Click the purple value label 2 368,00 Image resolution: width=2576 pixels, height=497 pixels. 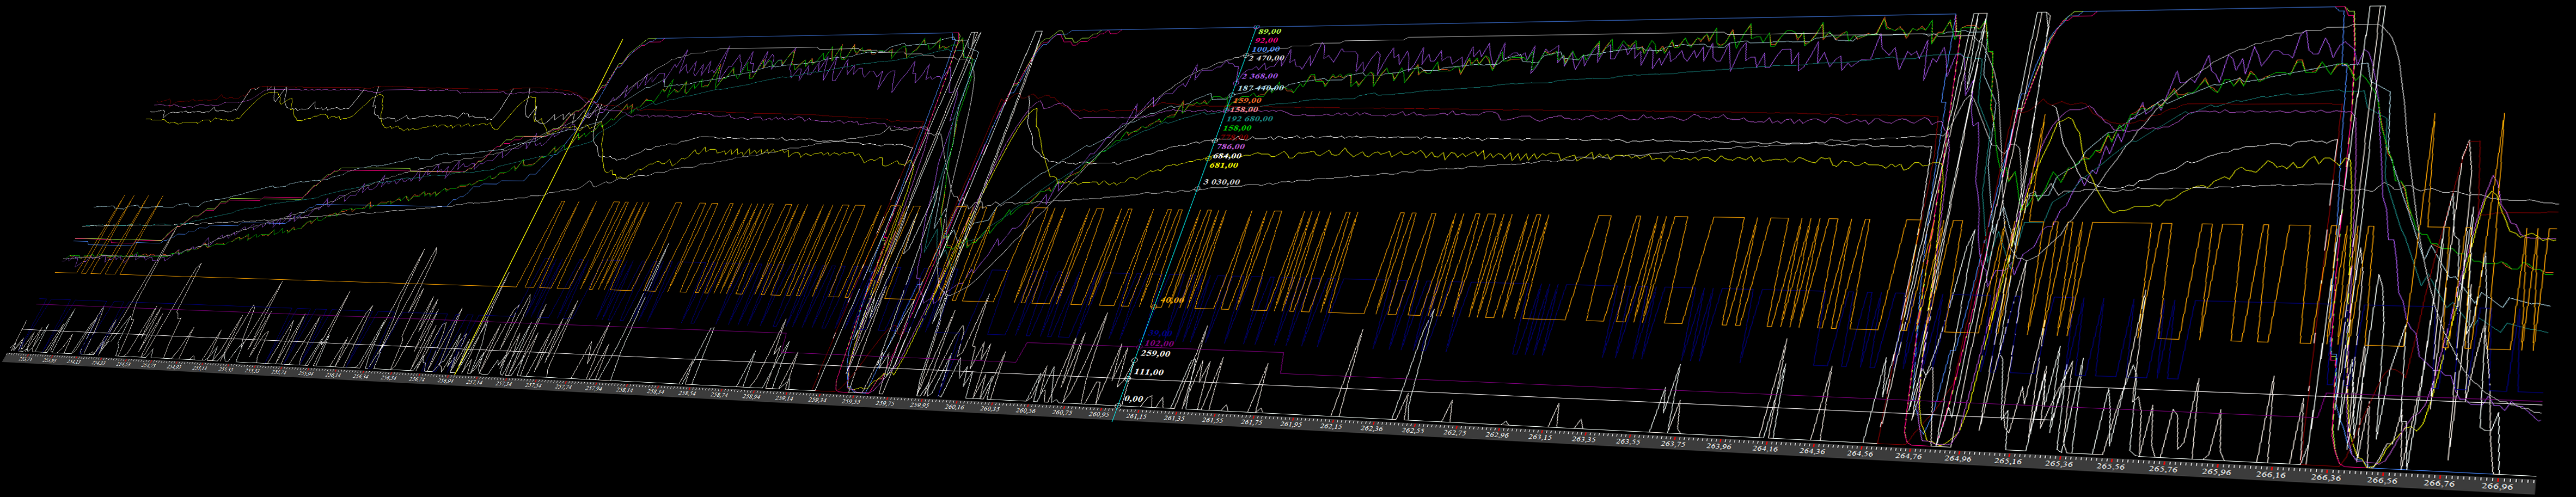tap(1260, 76)
